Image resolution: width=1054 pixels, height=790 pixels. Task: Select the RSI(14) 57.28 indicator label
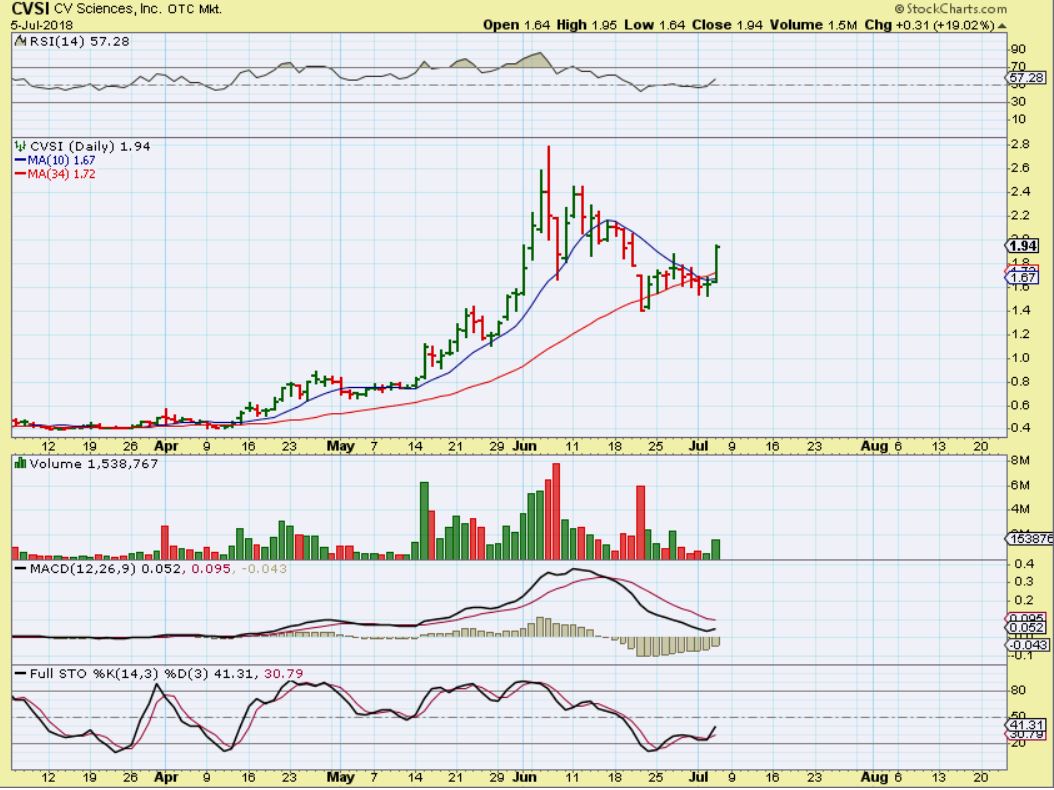79,41
